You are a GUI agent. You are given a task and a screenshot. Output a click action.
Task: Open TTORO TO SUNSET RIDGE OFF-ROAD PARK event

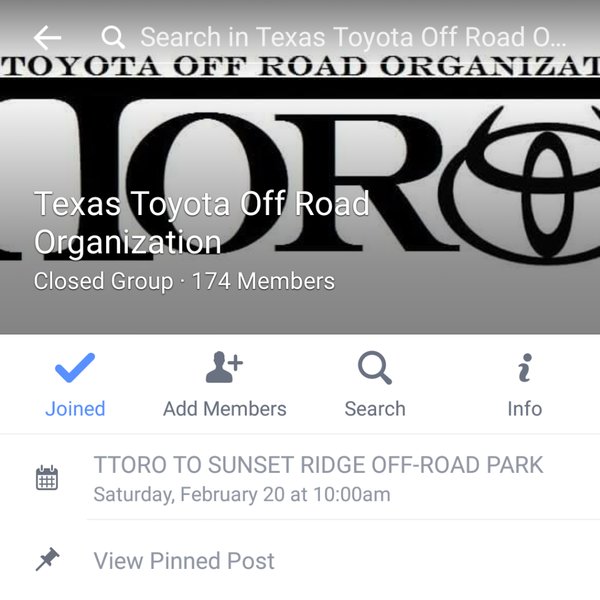tap(318, 465)
